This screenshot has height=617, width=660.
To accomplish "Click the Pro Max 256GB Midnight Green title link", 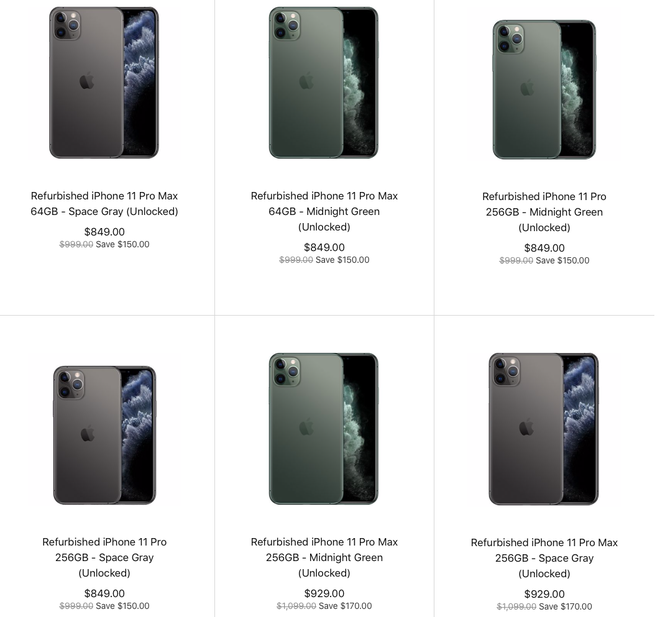I will tap(324, 557).
